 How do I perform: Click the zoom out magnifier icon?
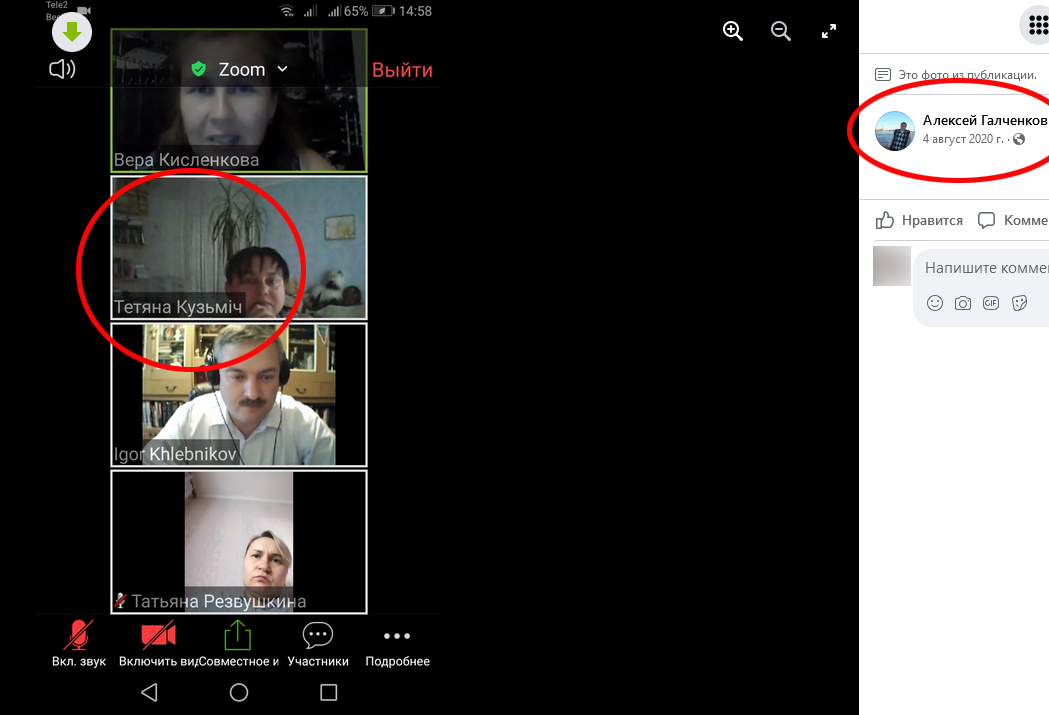pos(781,31)
